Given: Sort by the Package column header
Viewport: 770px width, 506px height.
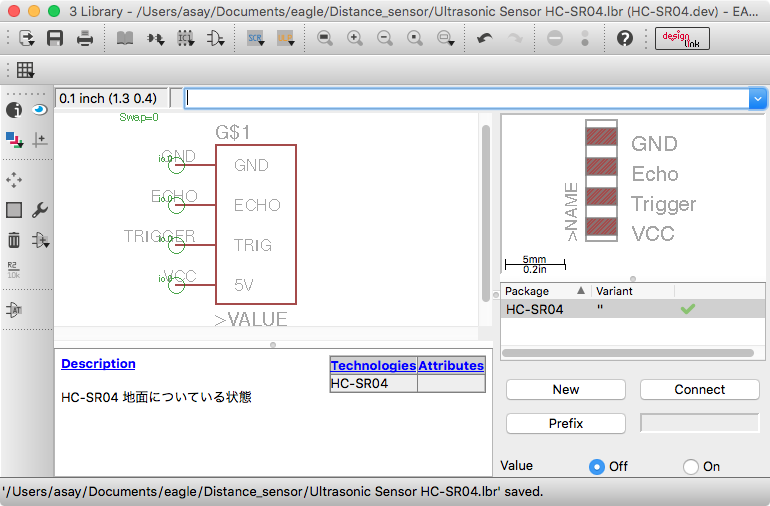Looking at the screenshot, I should pos(545,291).
